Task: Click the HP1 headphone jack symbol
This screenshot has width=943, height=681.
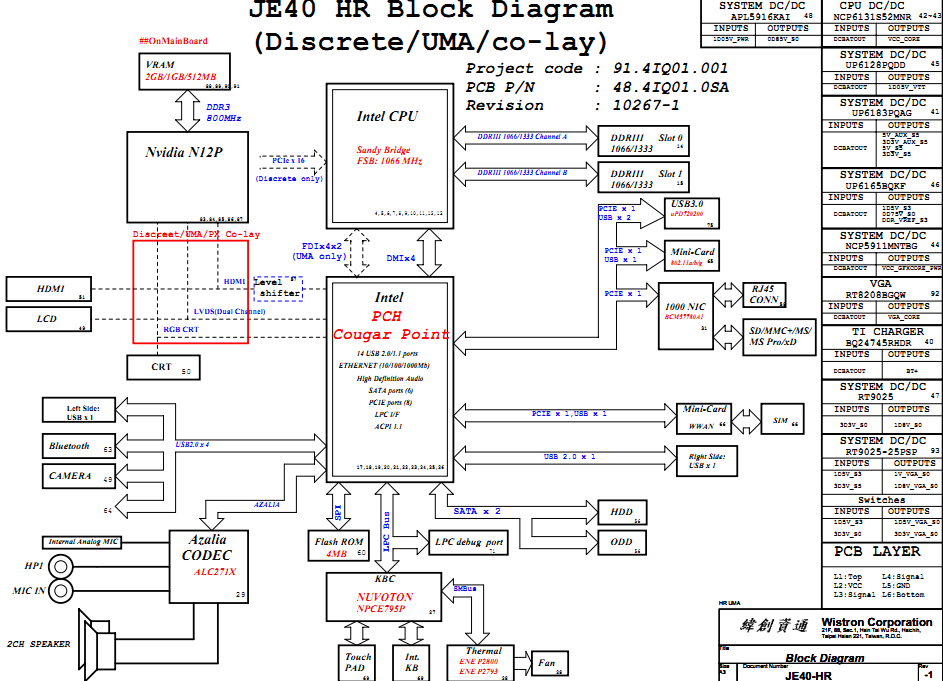Action: pyautogui.click(x=60, y=566)
